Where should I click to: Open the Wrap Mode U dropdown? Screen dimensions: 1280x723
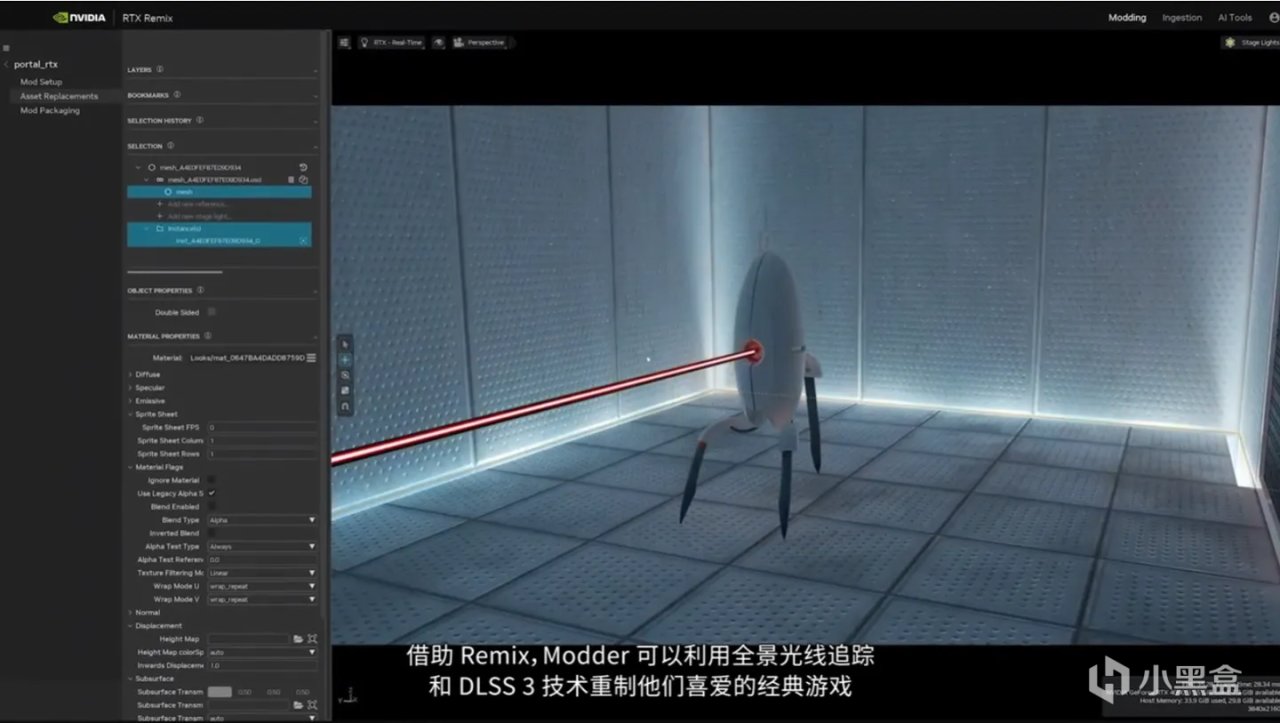(262, 586)
